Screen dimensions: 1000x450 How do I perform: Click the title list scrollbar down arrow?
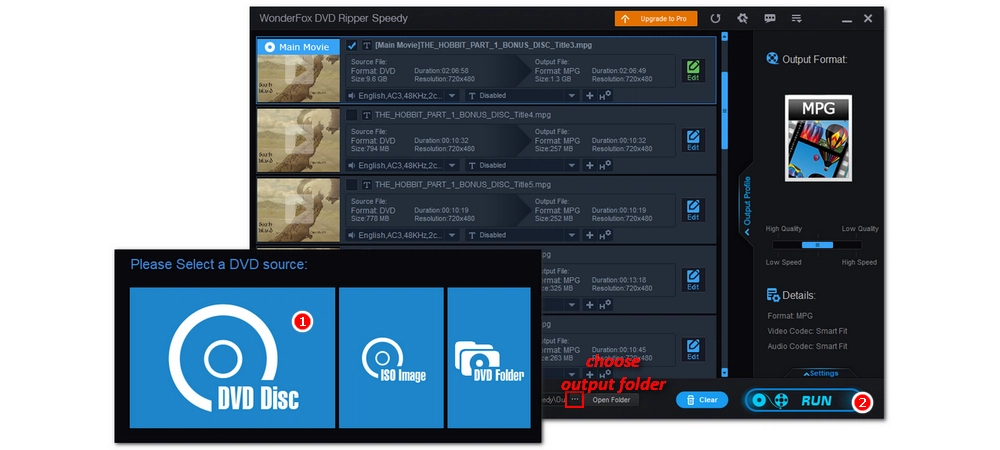[x=724, y=372]
